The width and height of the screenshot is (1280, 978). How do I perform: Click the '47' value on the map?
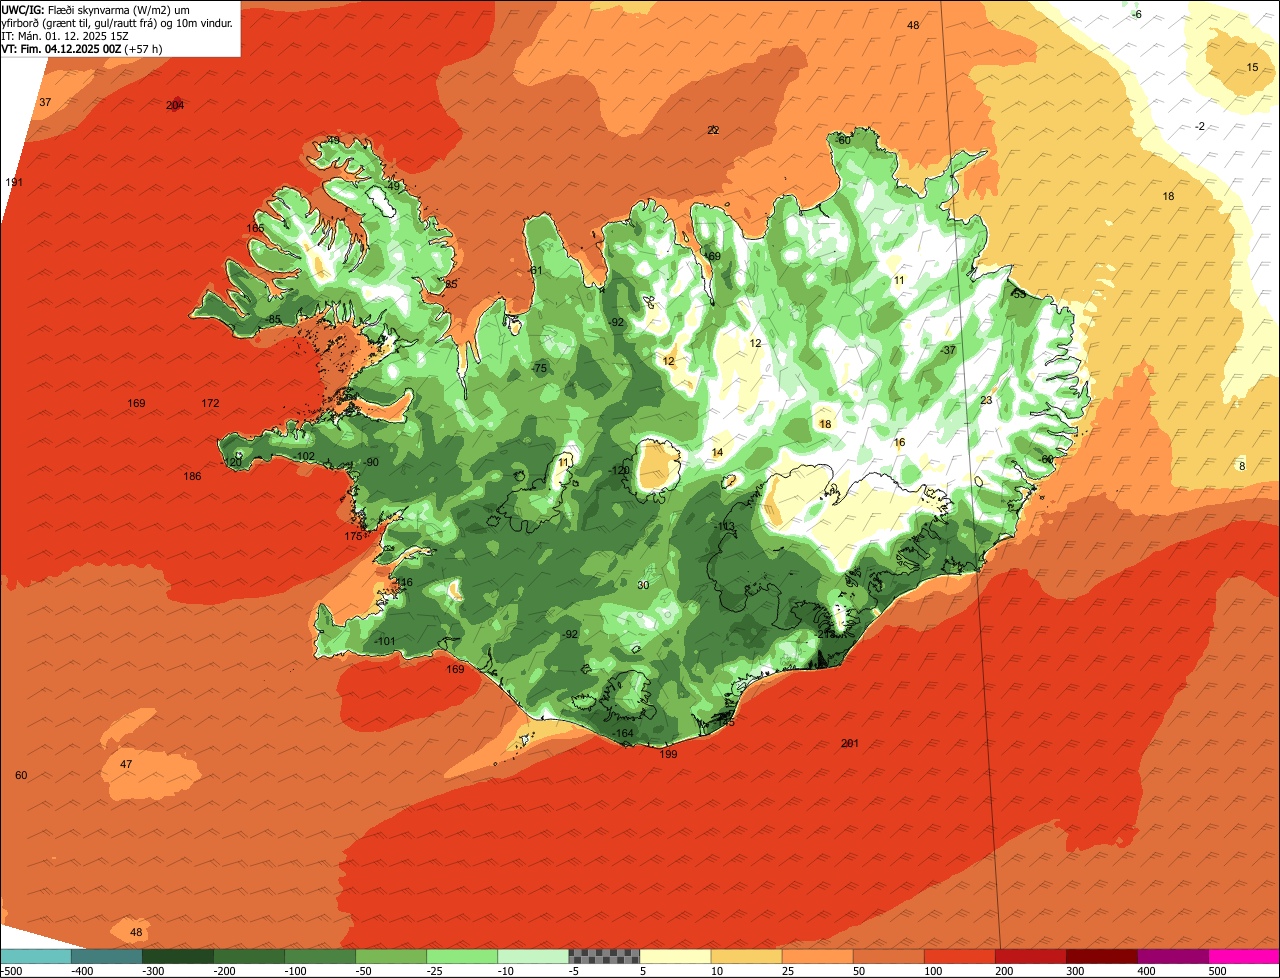click(x=126, y=764)
